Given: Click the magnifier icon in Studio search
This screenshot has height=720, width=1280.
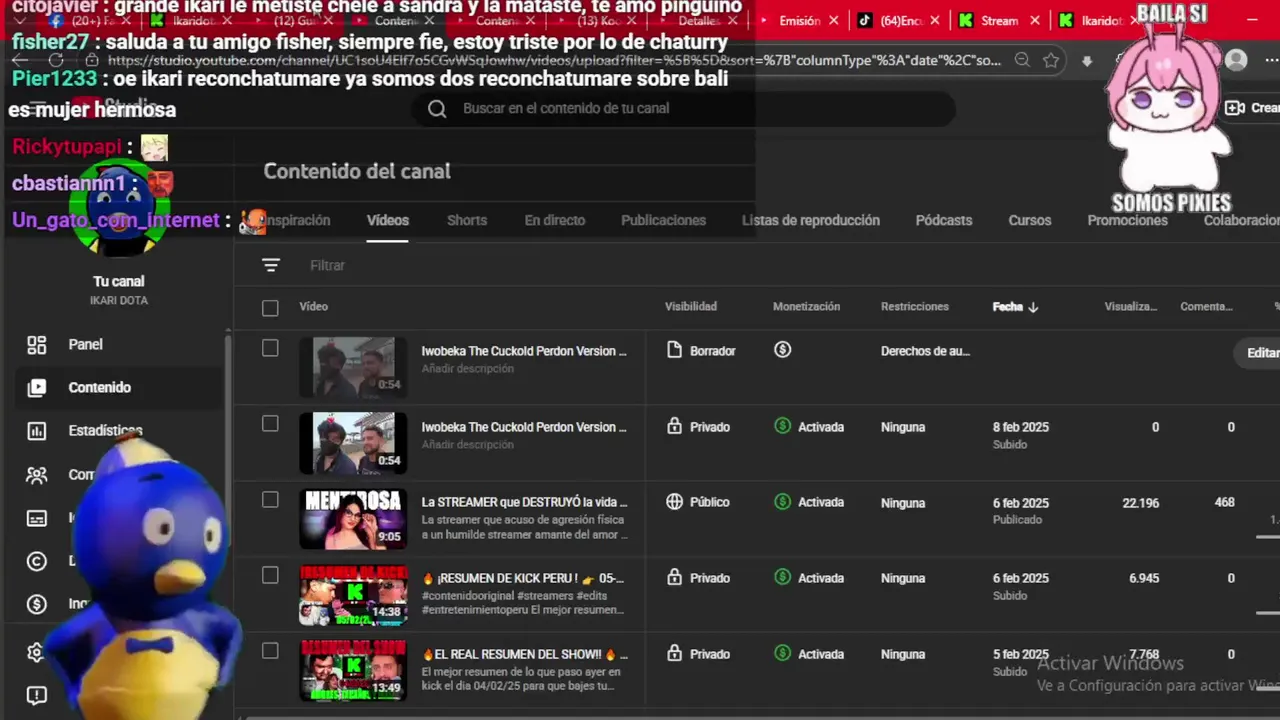Looking at the screenshot, I should click(x=437, y=109).
